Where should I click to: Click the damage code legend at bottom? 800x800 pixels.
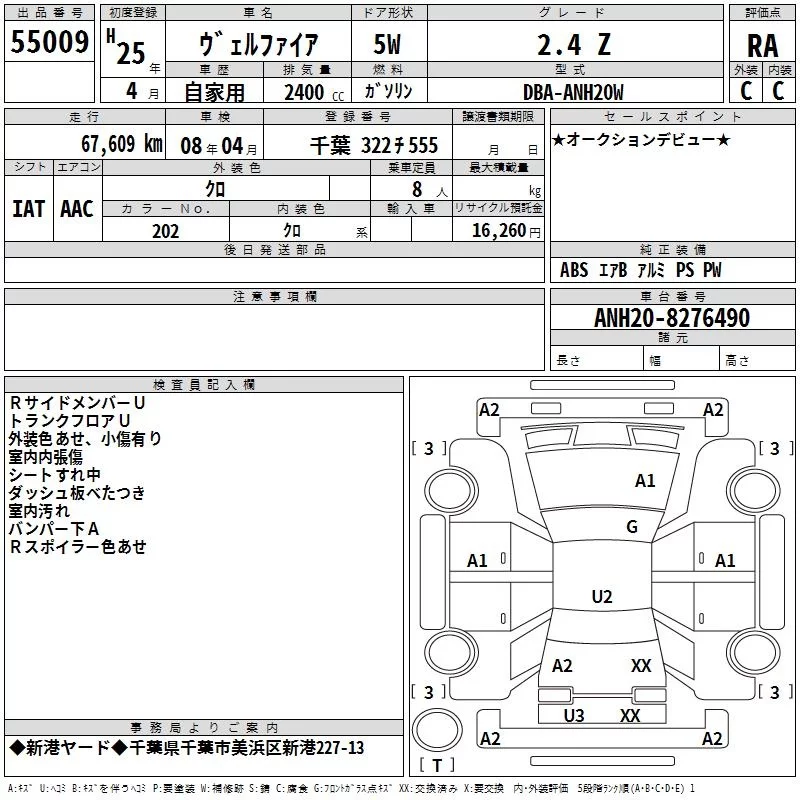[x=352, y=788]
